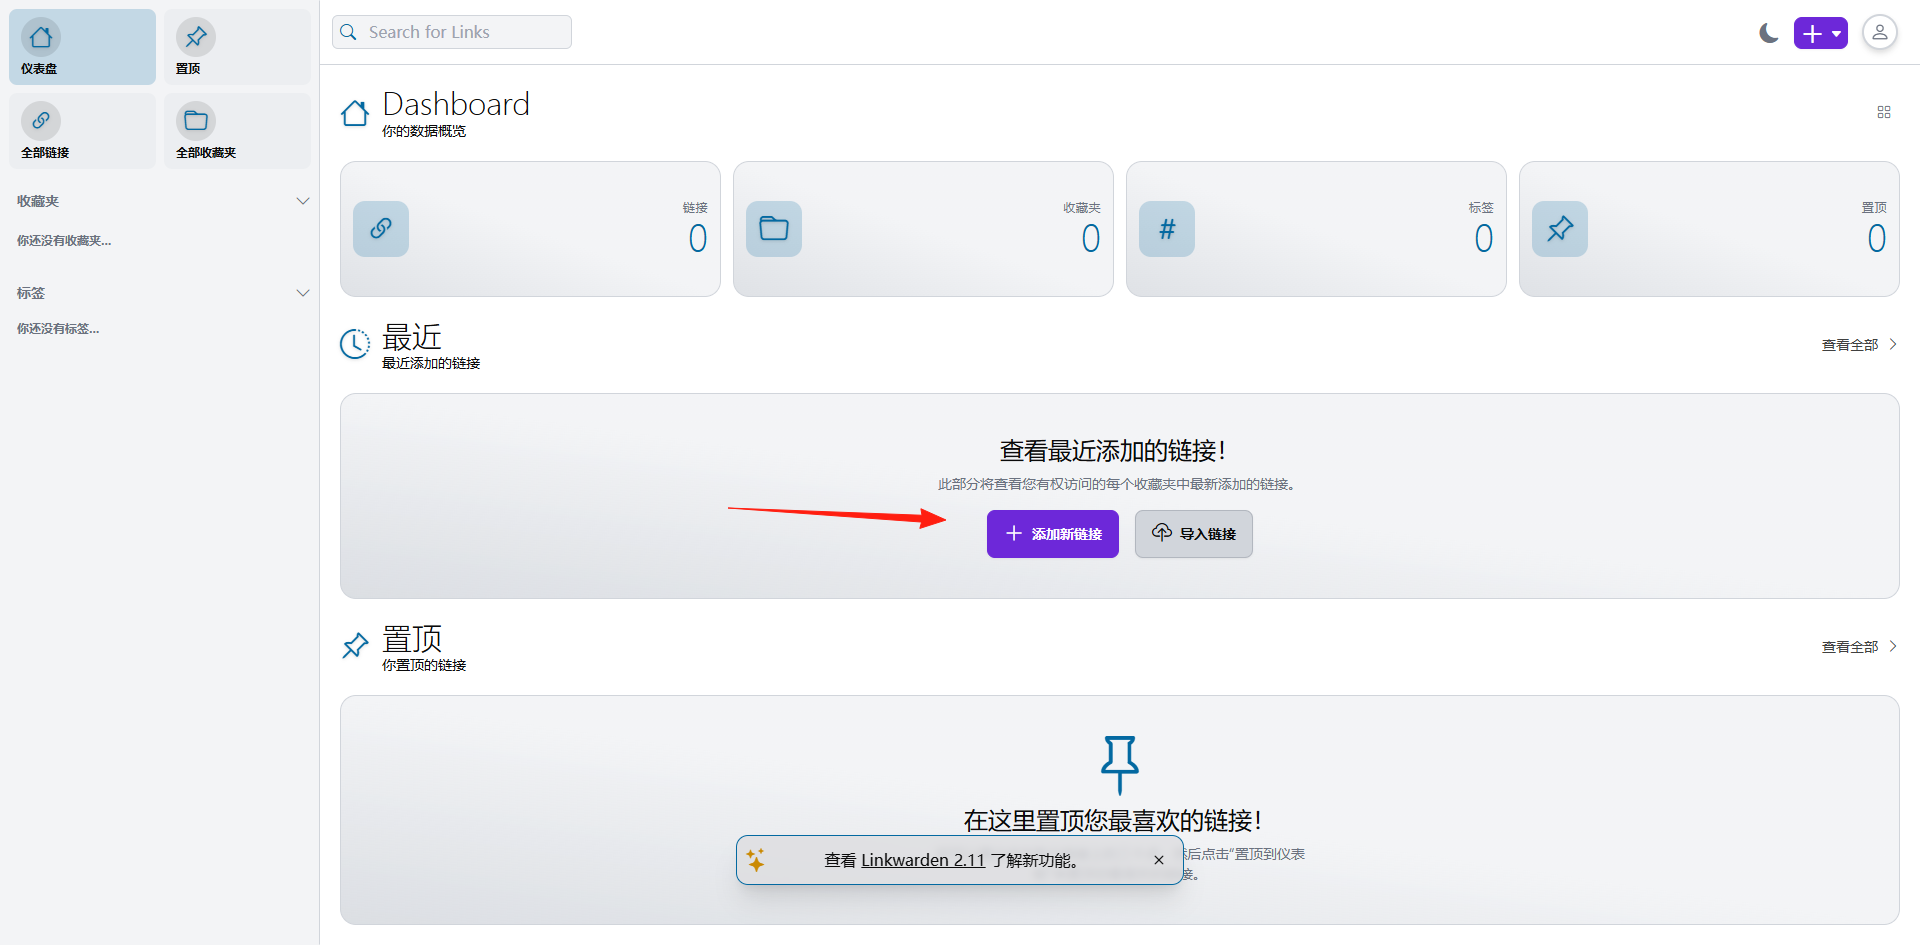Click the Dashboard page title text
The height and width of the screenshot is (945, 1920).
(x=456, y=104)
